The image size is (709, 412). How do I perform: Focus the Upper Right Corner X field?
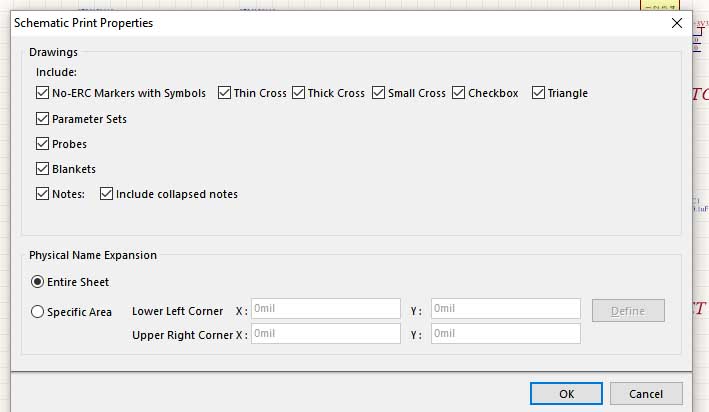click(x=325, y=334)
